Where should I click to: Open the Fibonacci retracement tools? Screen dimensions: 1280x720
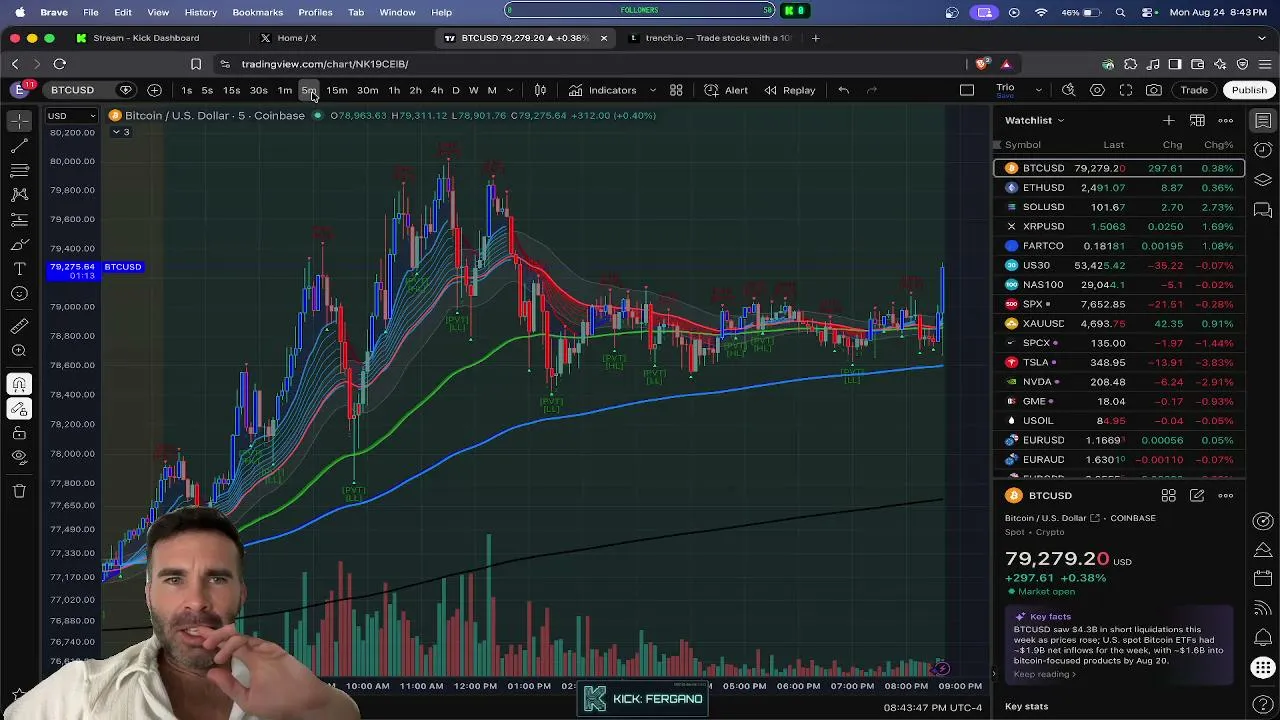(19, 170)
